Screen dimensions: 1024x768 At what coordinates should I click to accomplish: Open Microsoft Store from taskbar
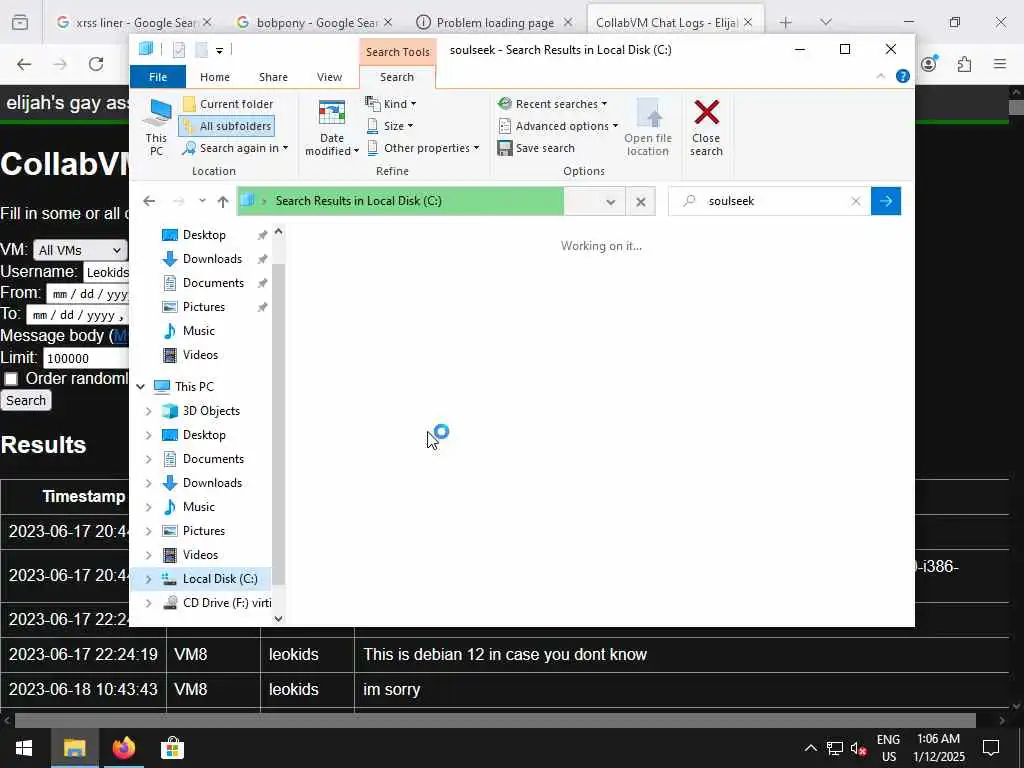pyautogui.click(x=172, y=748)
